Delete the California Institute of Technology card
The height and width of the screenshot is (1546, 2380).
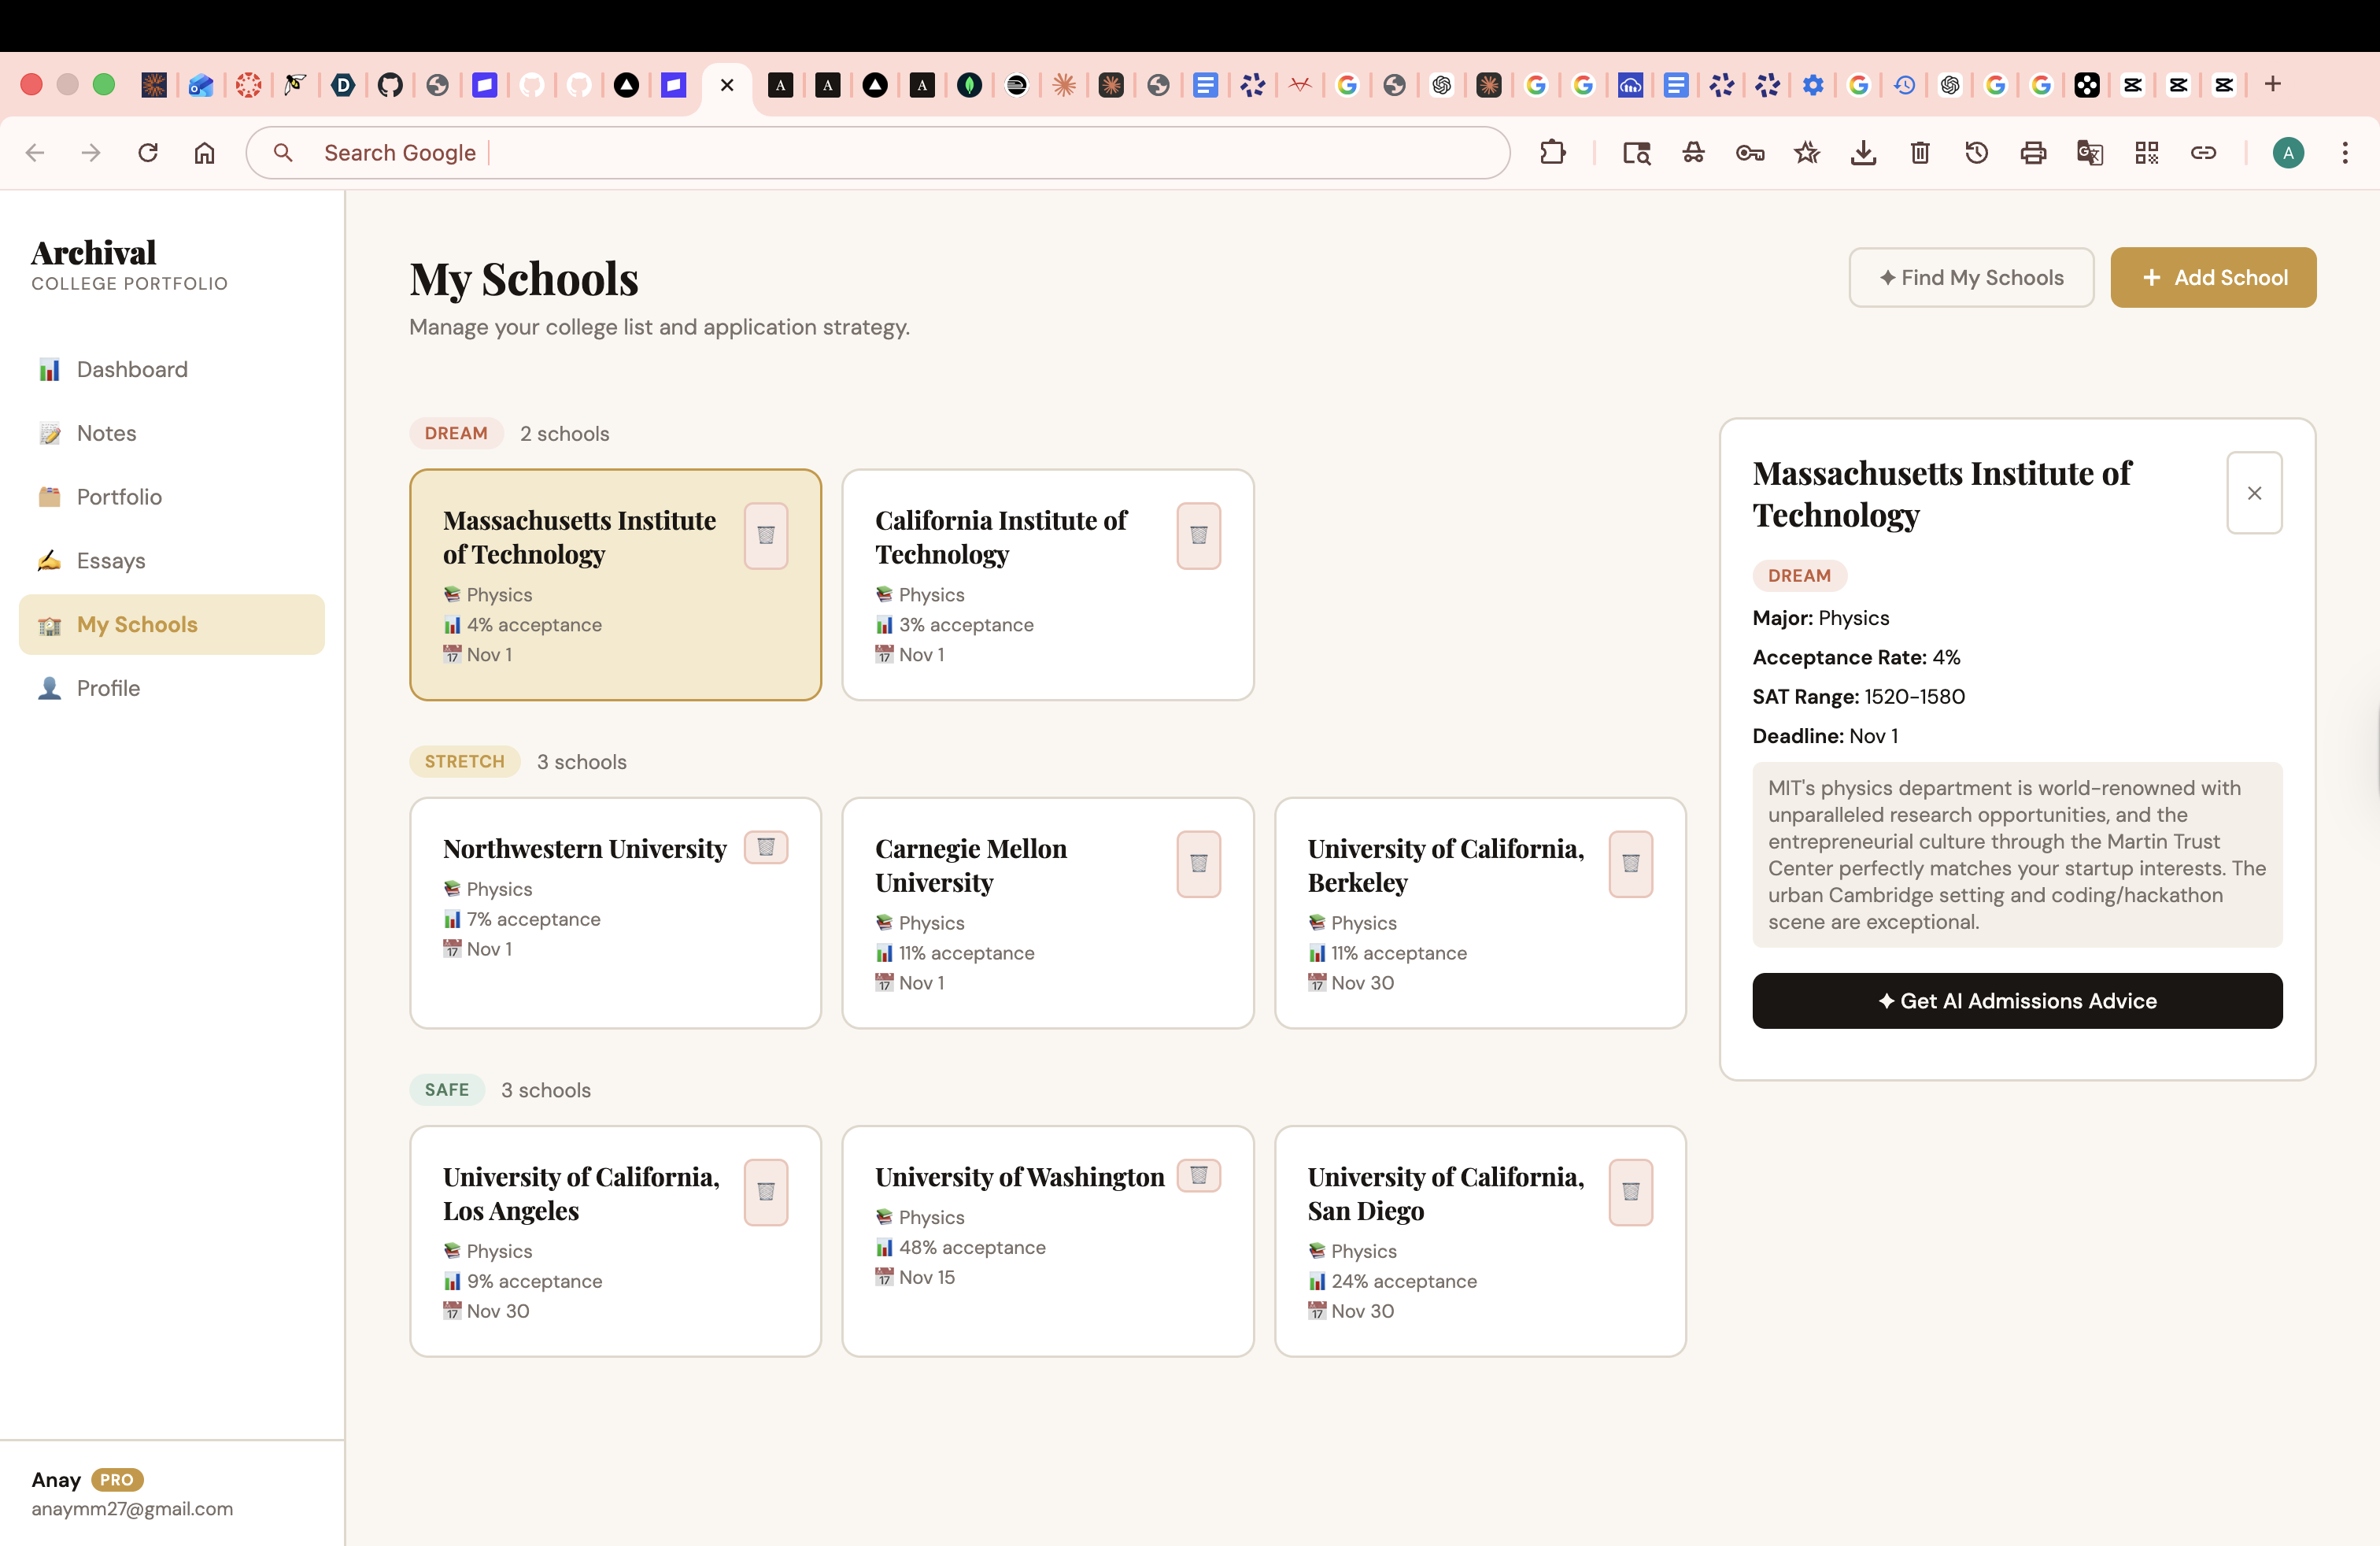click(1198, 535)
